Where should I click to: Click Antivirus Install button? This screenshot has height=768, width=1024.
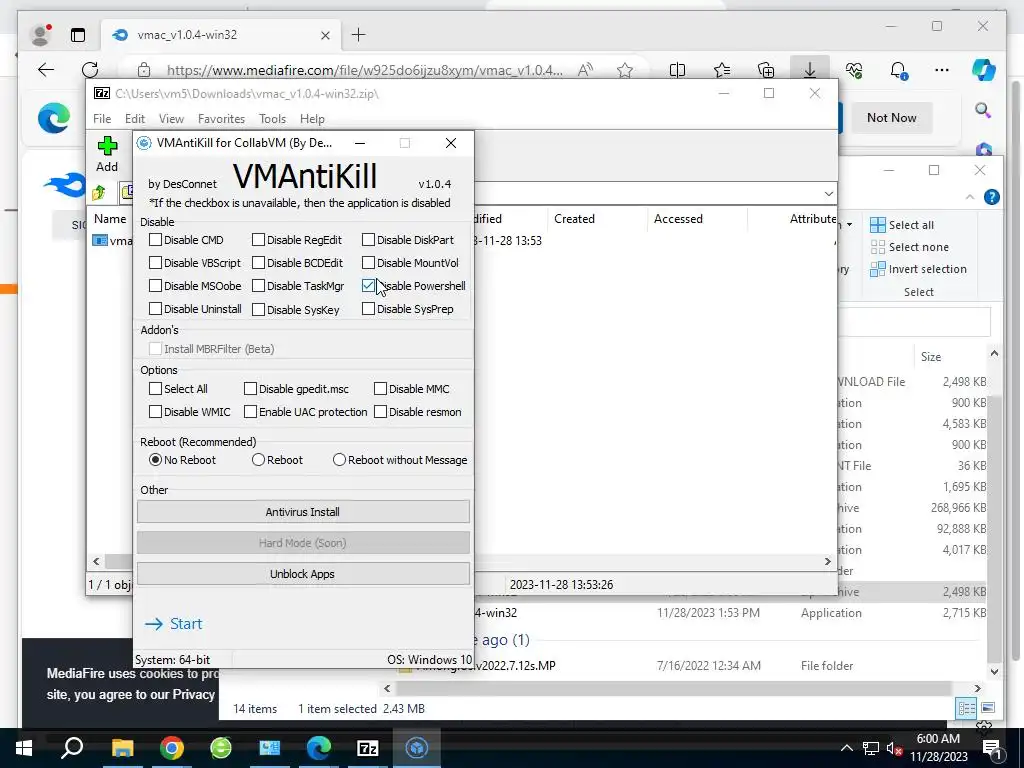coord(303,511)
